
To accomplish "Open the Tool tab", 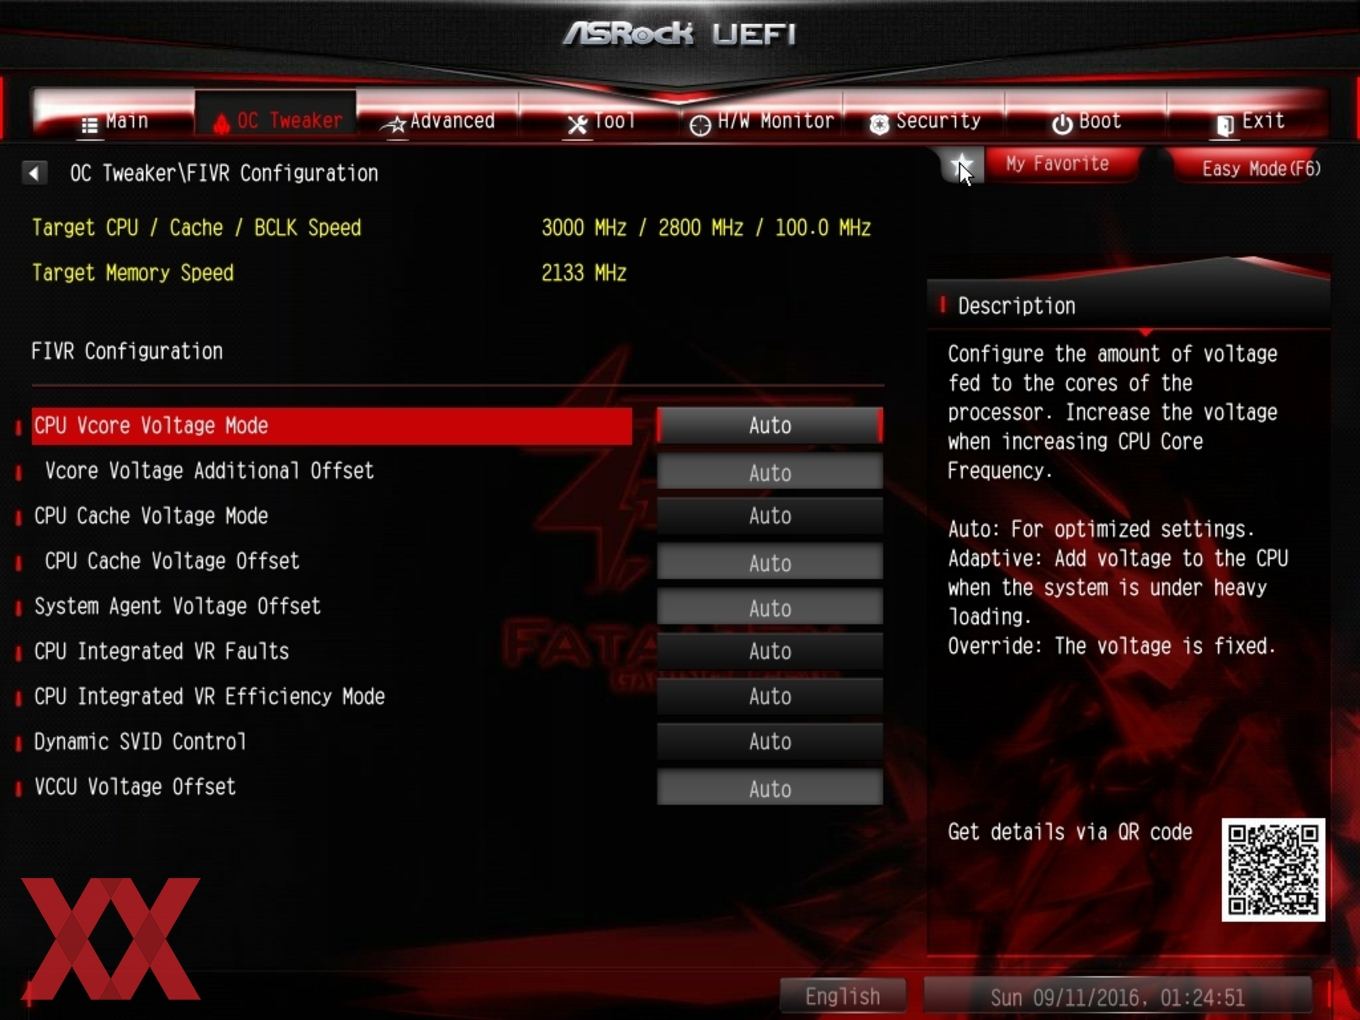I will click(601, 121).
